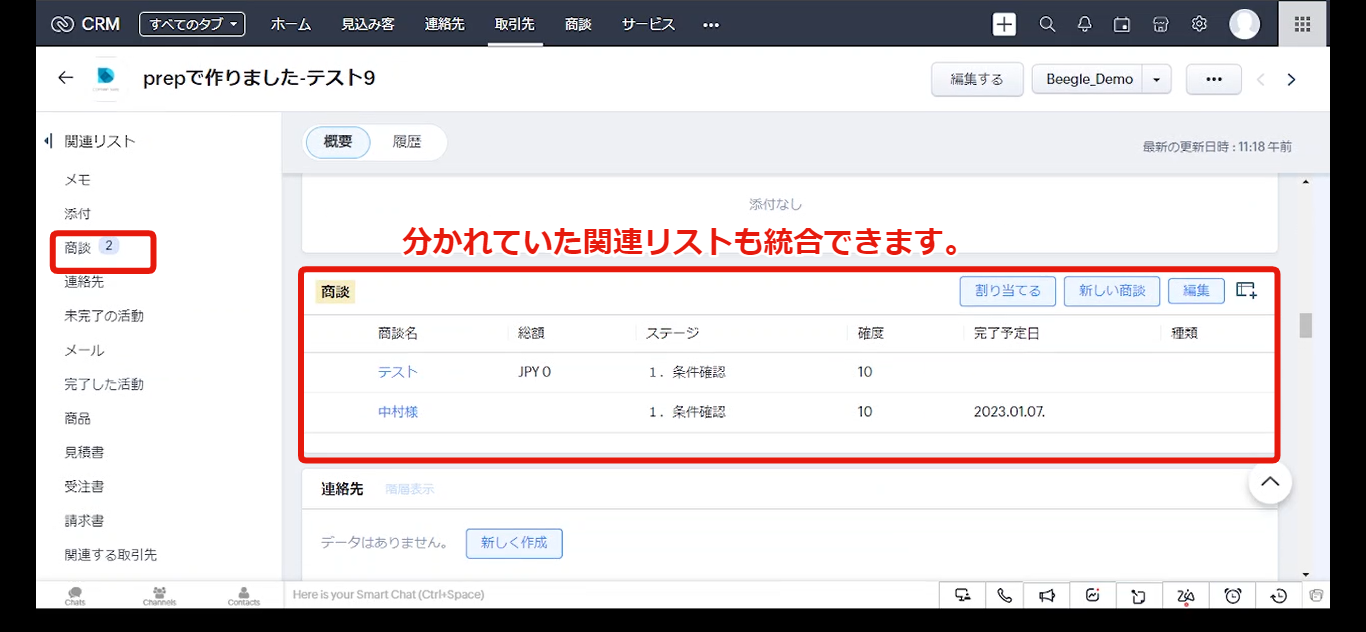Click the vertical scrollbar thumb

click(1305, 325)
